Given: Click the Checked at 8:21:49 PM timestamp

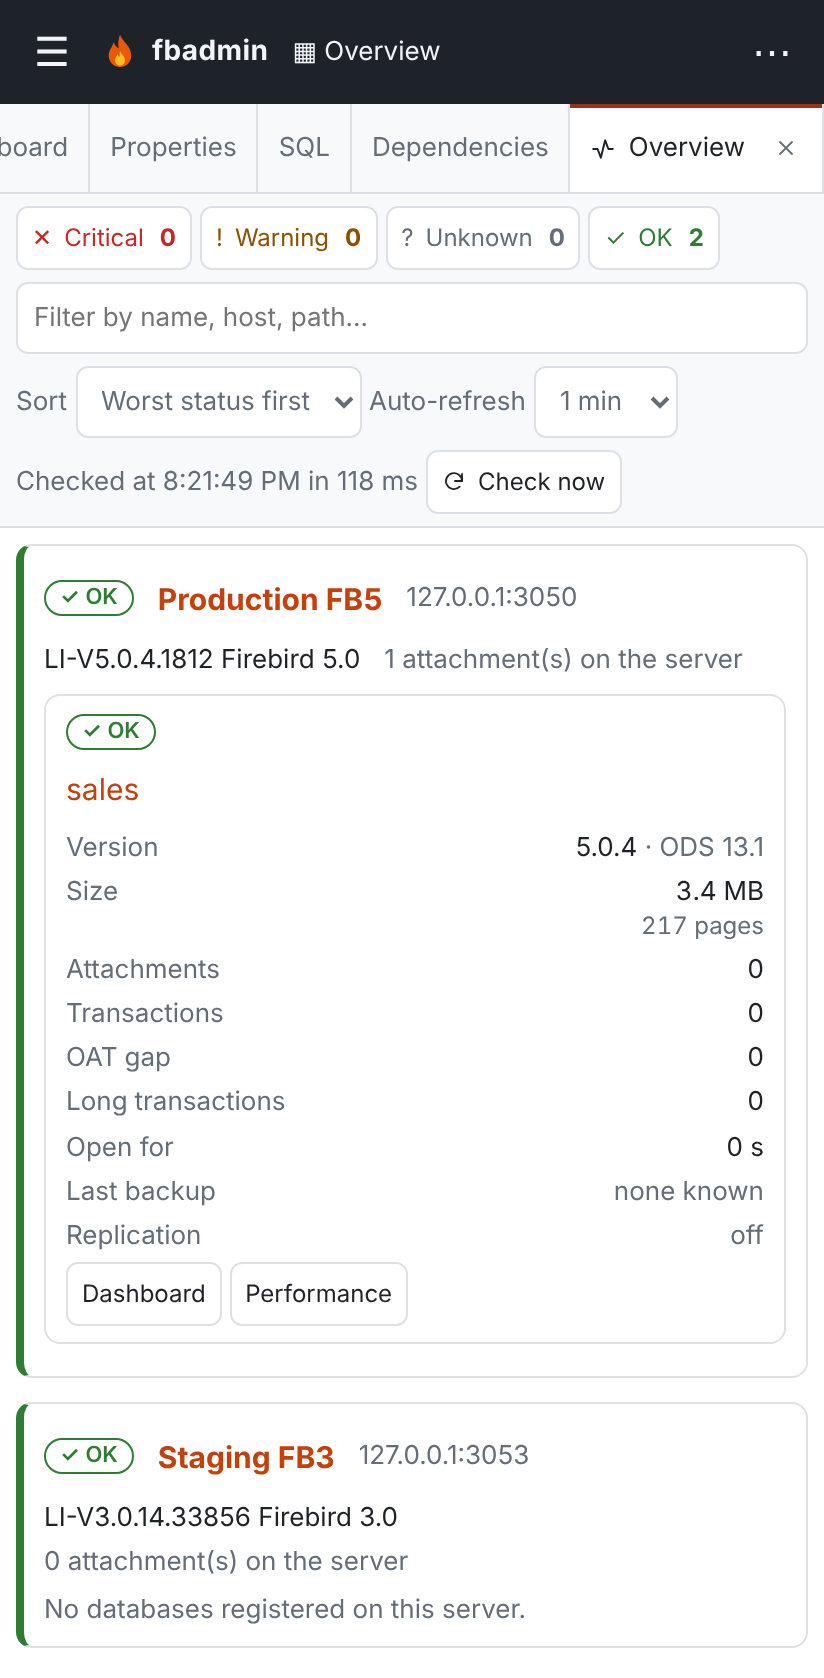Looking at the screenshot, I should (217, 481).
